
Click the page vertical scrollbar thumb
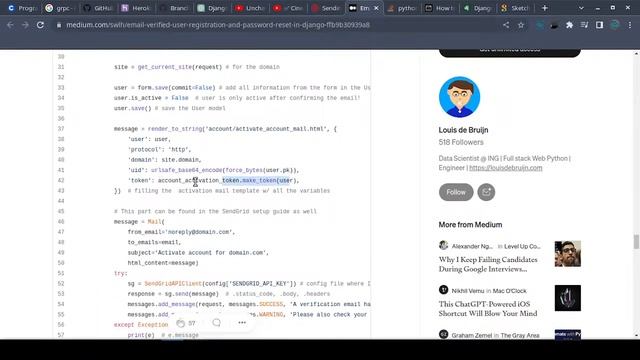point(636,241)
